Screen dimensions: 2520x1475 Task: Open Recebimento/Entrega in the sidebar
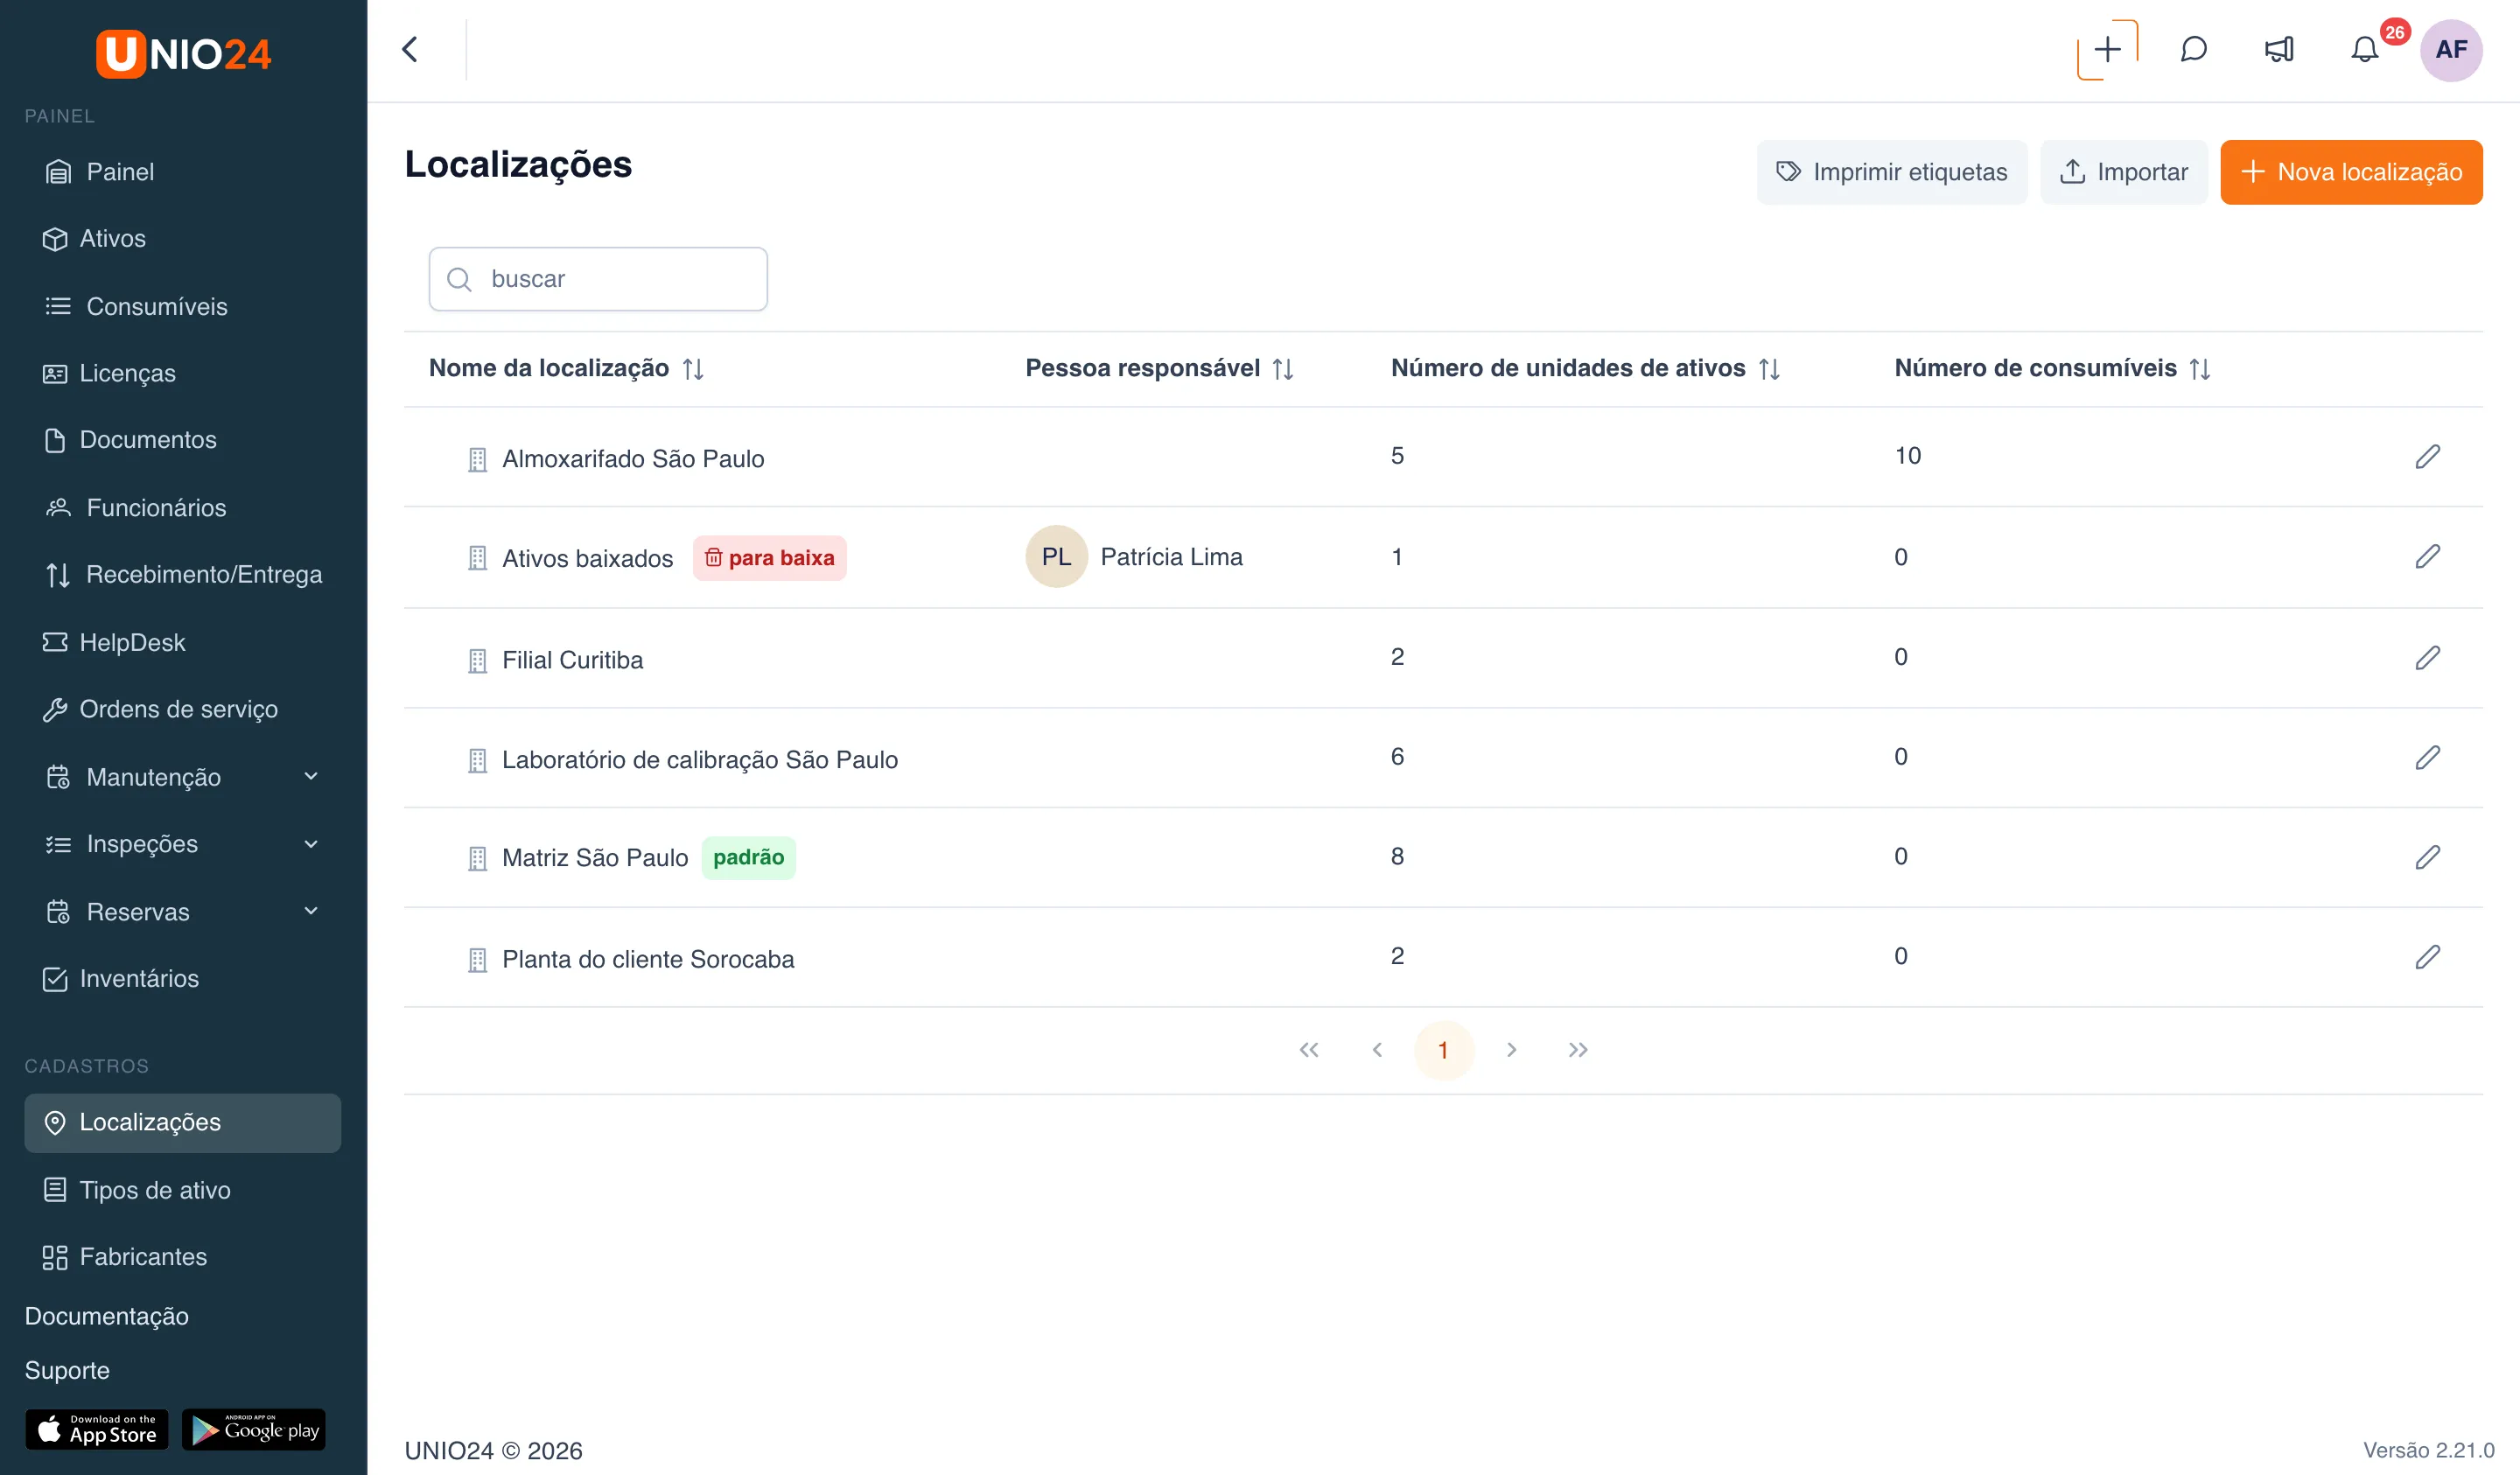tap(183, 574)
